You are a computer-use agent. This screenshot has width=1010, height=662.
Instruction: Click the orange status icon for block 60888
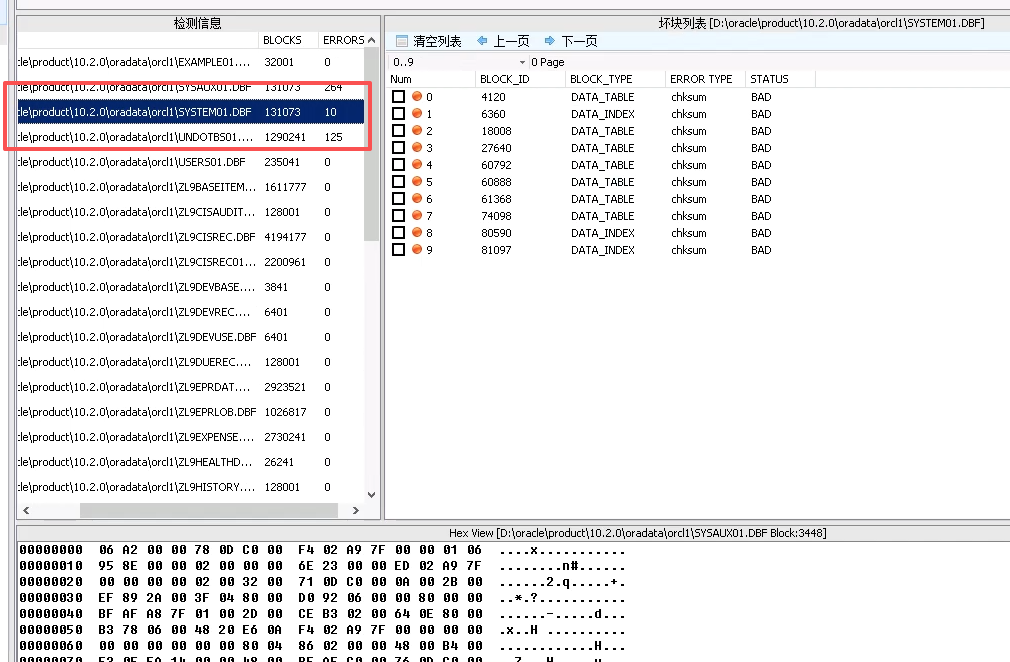point(417,182)
